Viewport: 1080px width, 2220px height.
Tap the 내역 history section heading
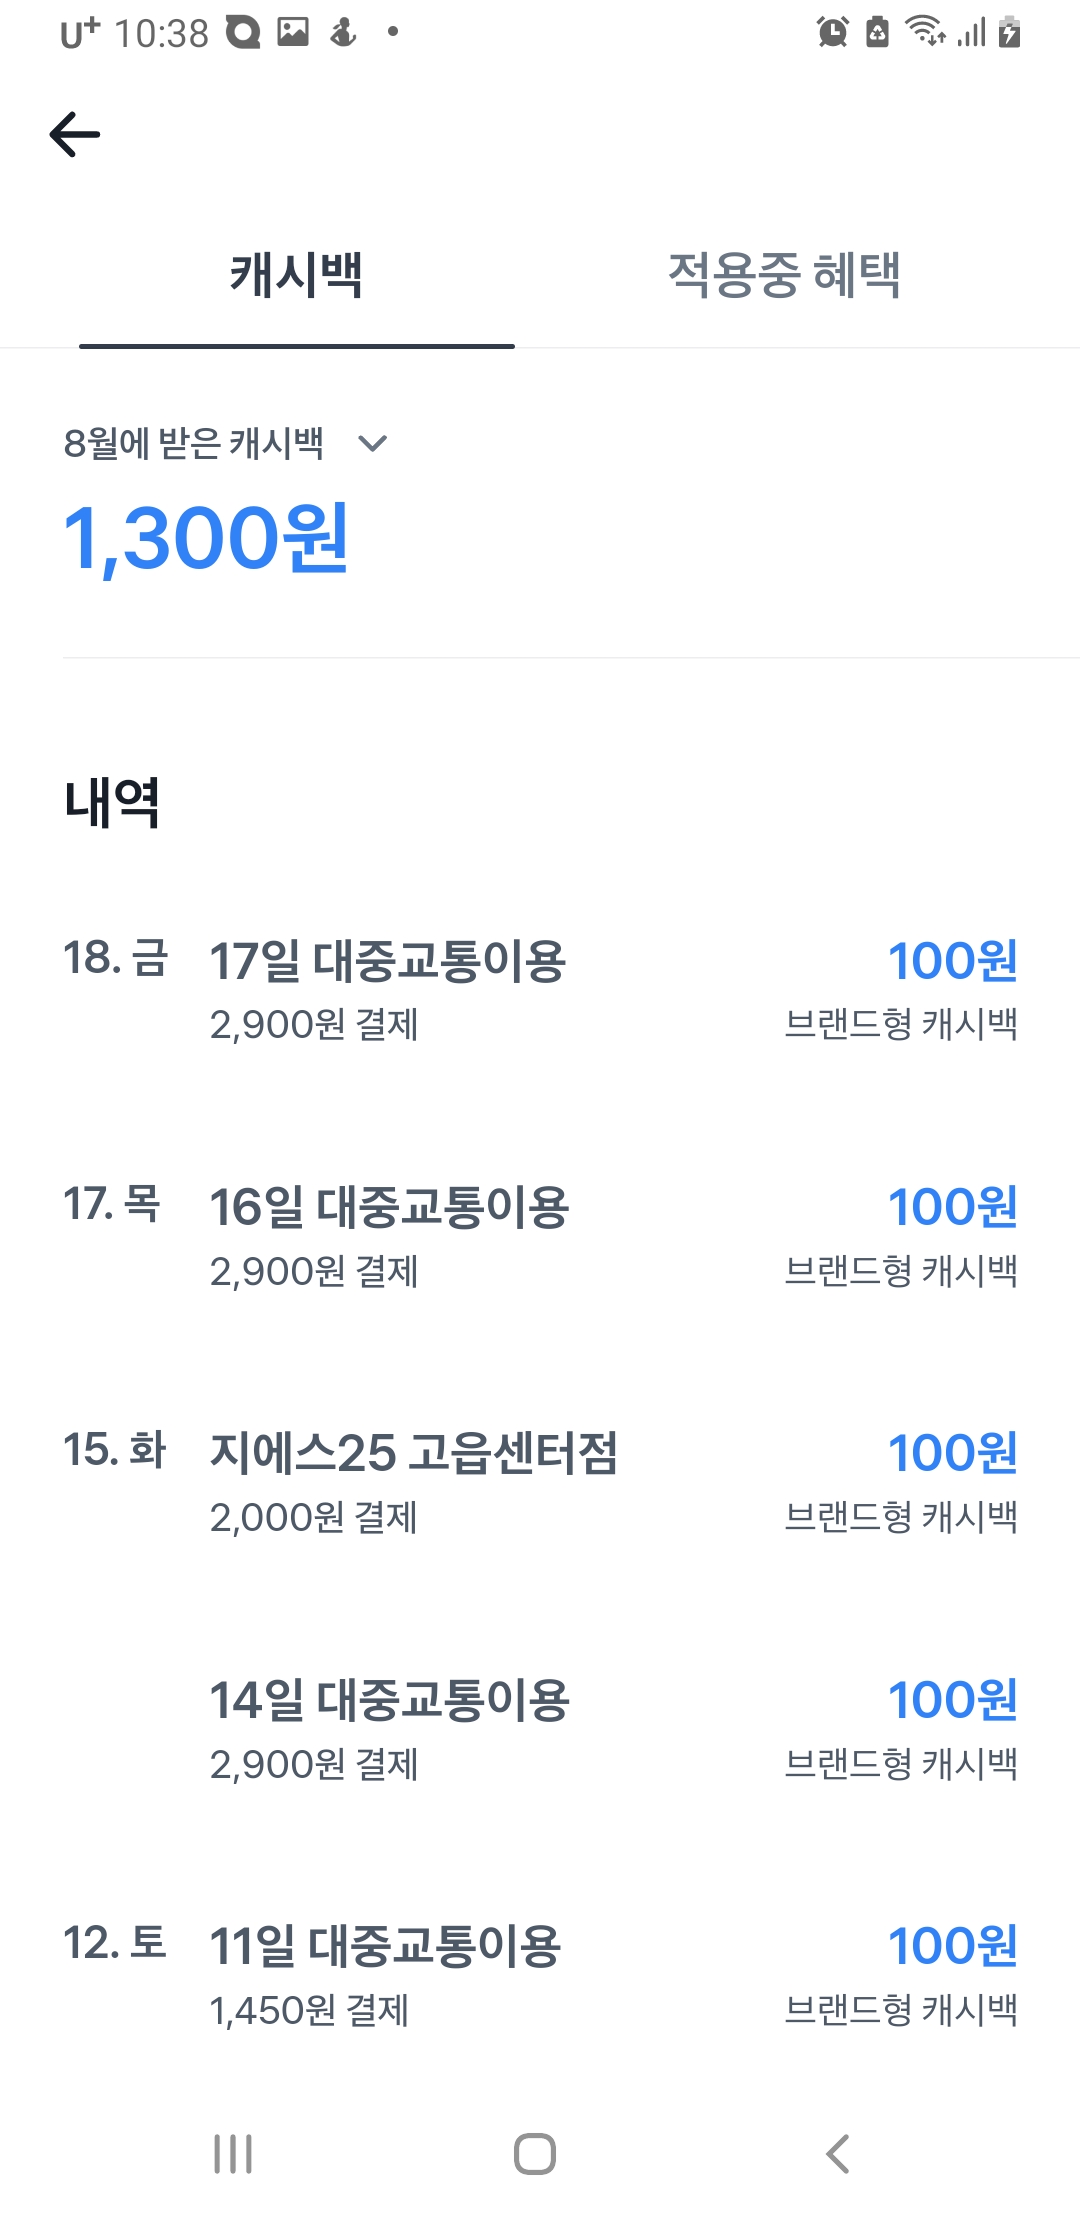click(x=112, y=802)
